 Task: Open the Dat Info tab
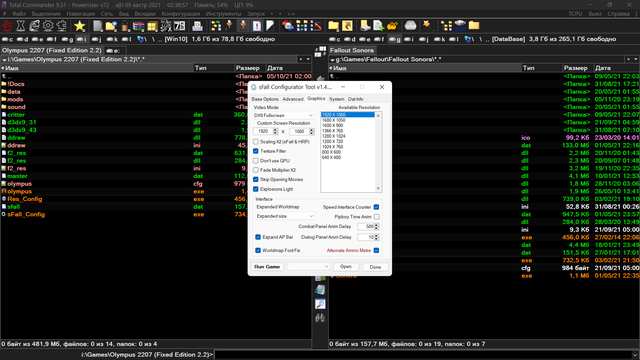pyautogui.click(x=356, y=99)
